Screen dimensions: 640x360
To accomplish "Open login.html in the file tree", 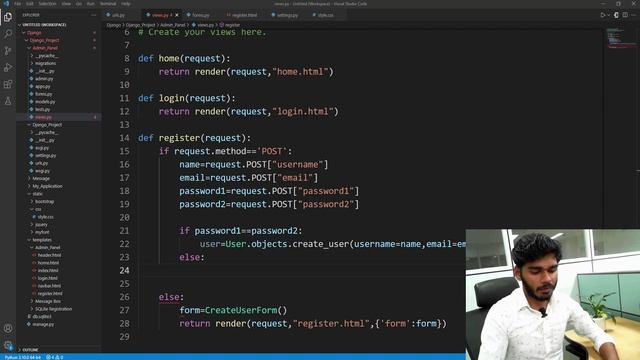I will (x=47, y=278).
